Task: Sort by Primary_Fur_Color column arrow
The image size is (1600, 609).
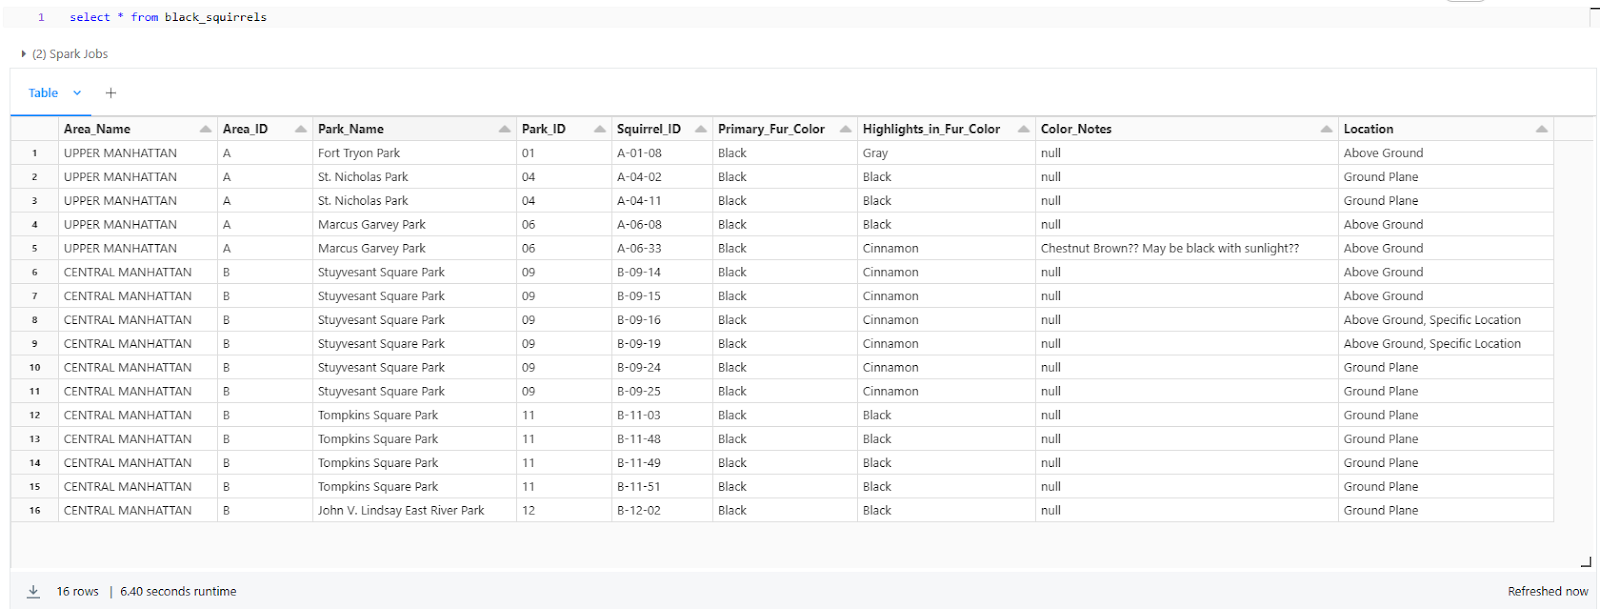Action: pyautogui.click(x=846, y=129)
